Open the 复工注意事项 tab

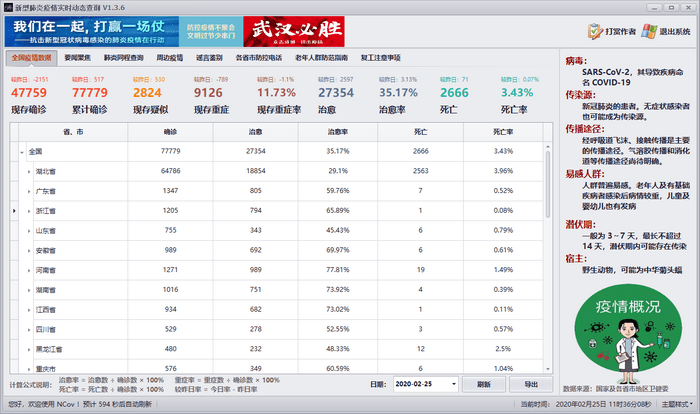pos(380,58)
